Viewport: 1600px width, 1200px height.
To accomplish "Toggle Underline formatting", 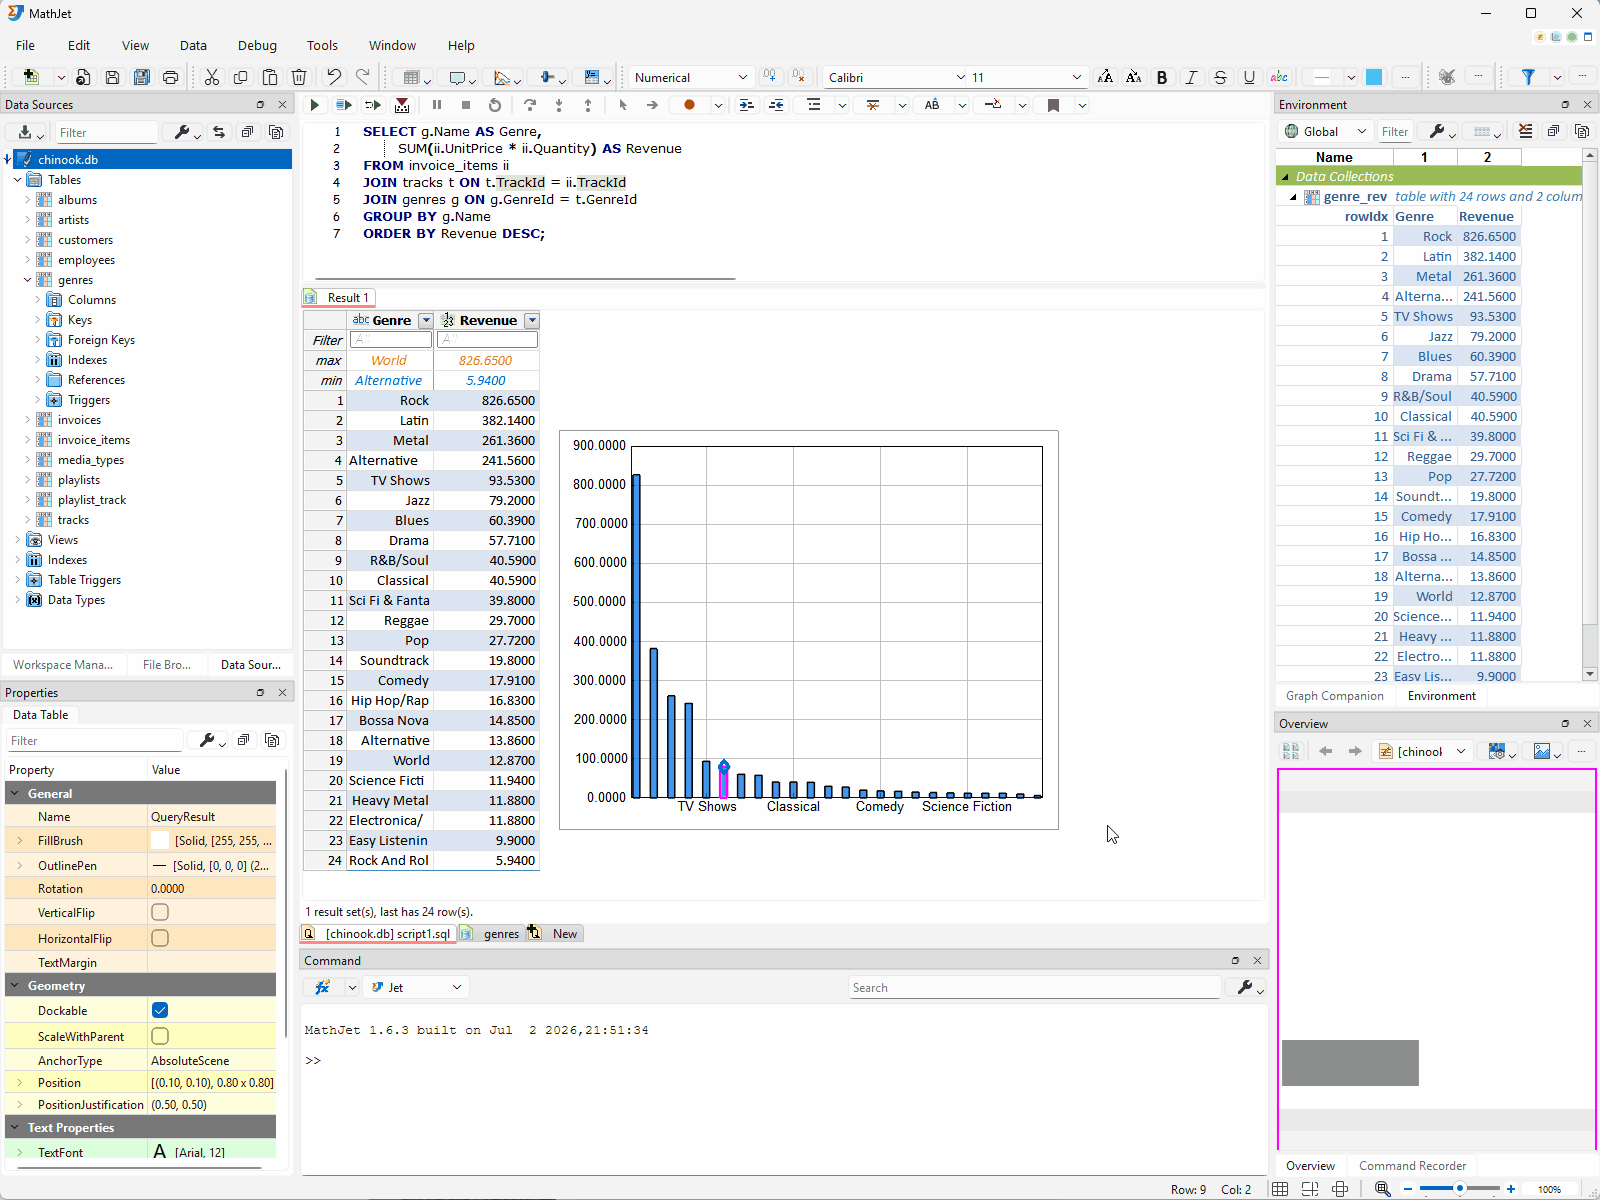I will pyautogui.click(x=1249, y=77).
